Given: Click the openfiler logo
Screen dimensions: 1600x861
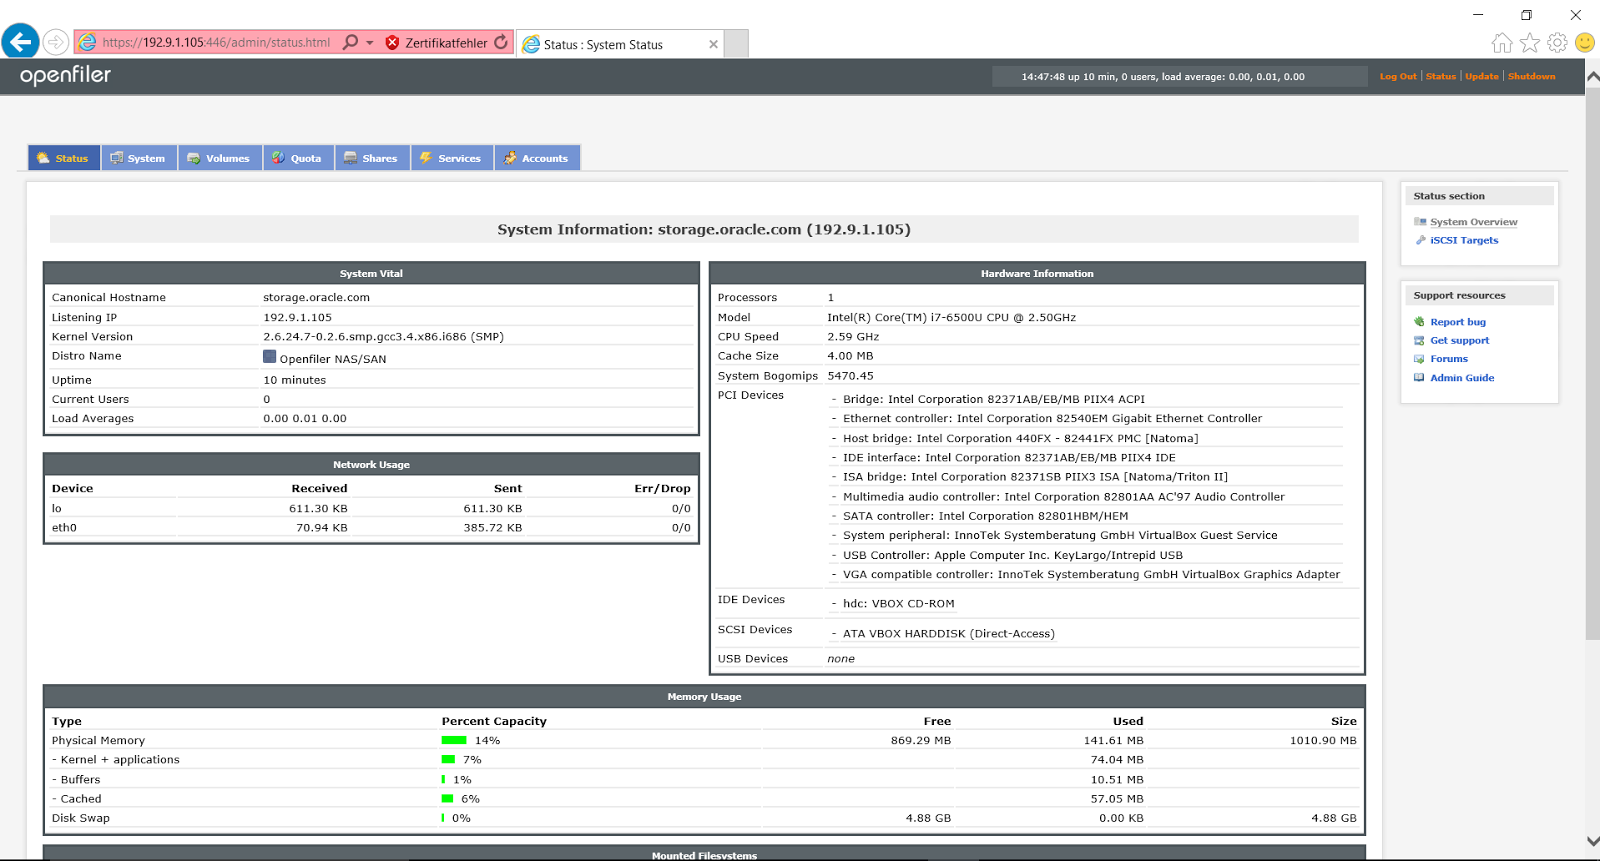Looking at the screenshot, I should tap(65, 75).
